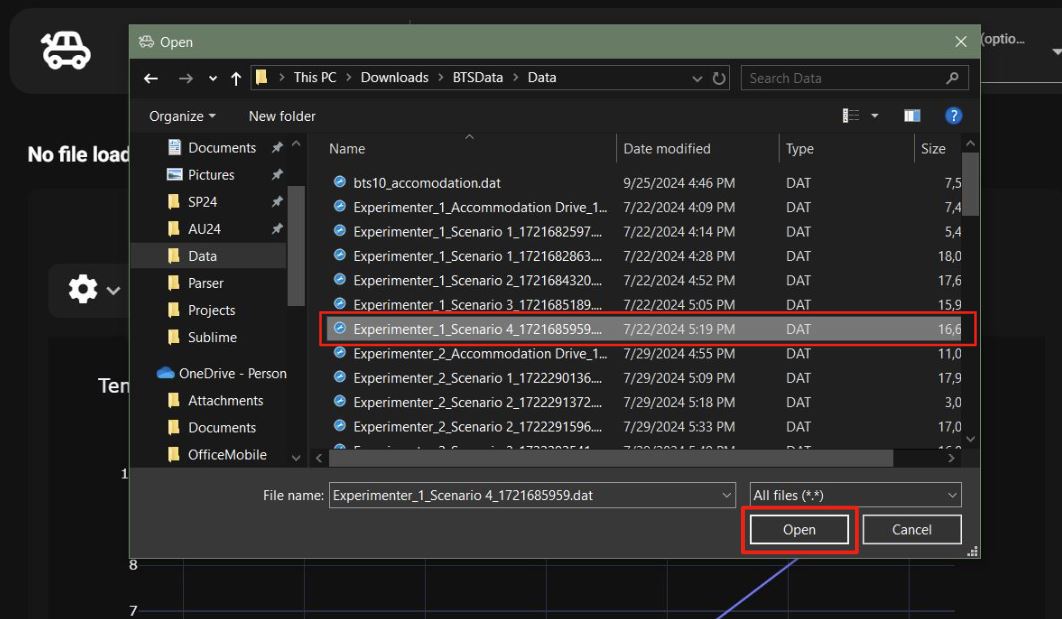
Task: Sort files by the Type column
Action: [800, 148]
